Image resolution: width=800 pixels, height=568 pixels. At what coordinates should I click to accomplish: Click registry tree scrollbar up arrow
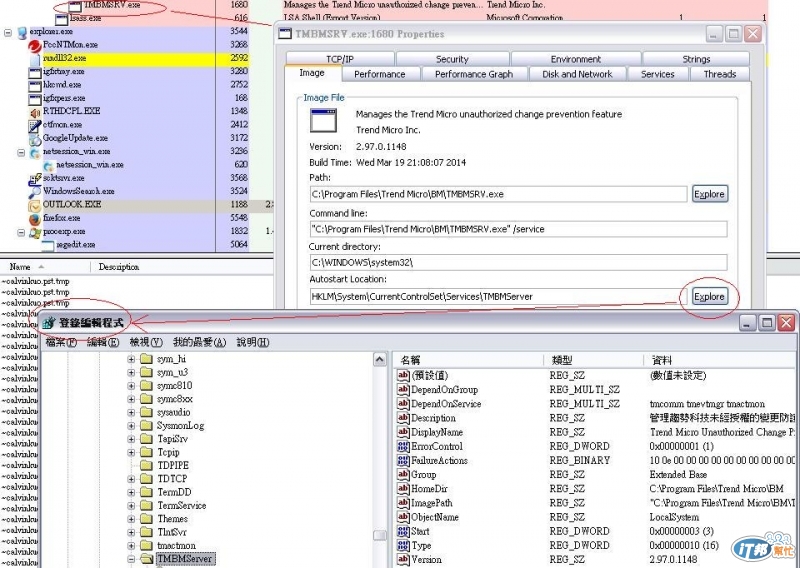pyautogui.click(x=380, y=360)
